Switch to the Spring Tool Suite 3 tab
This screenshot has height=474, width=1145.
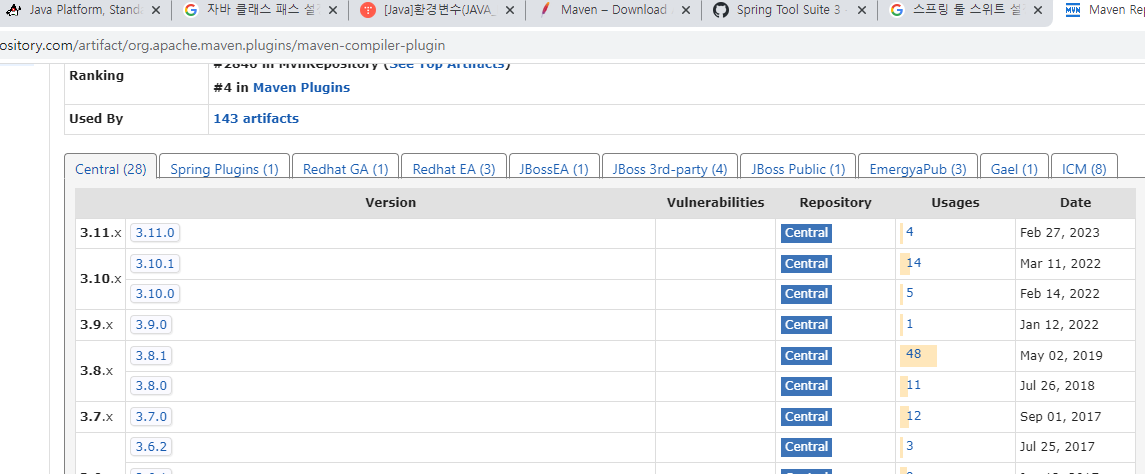(x=789, y=10)
